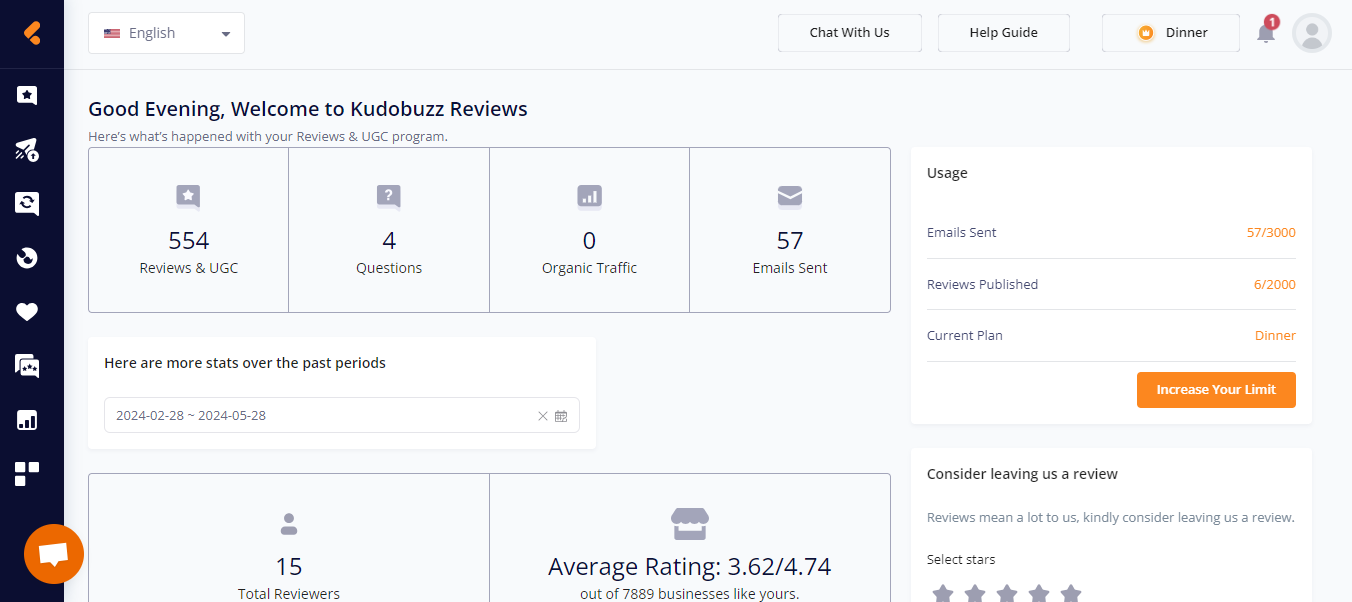Click the Reviews & UGC star icon
1352x602 pixels.
point(188,197)
